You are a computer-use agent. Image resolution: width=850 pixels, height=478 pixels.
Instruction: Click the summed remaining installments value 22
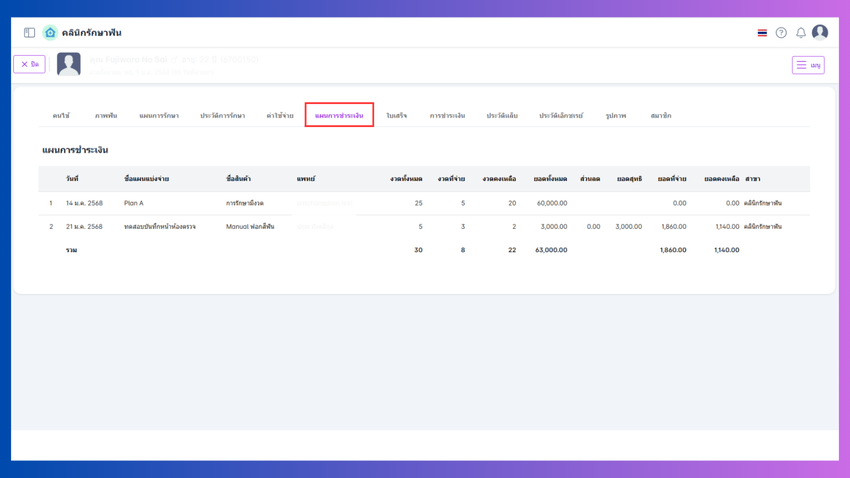[x=512, y=250]
